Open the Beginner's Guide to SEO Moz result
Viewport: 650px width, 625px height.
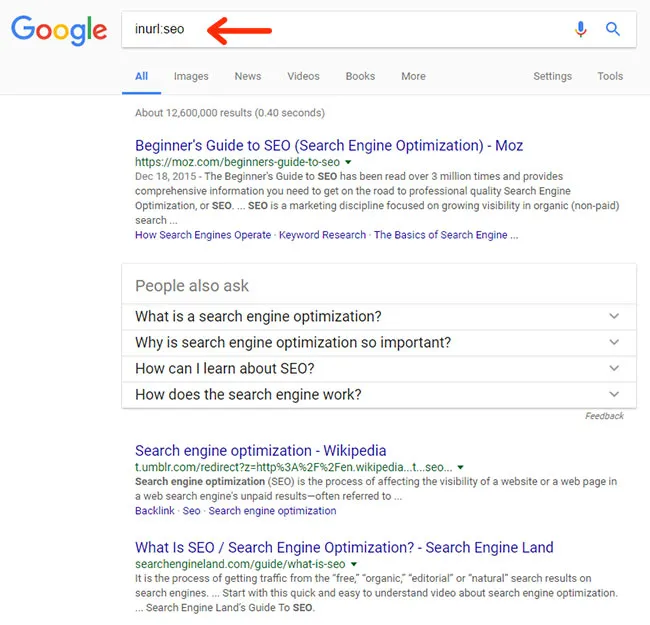[329, 146]
